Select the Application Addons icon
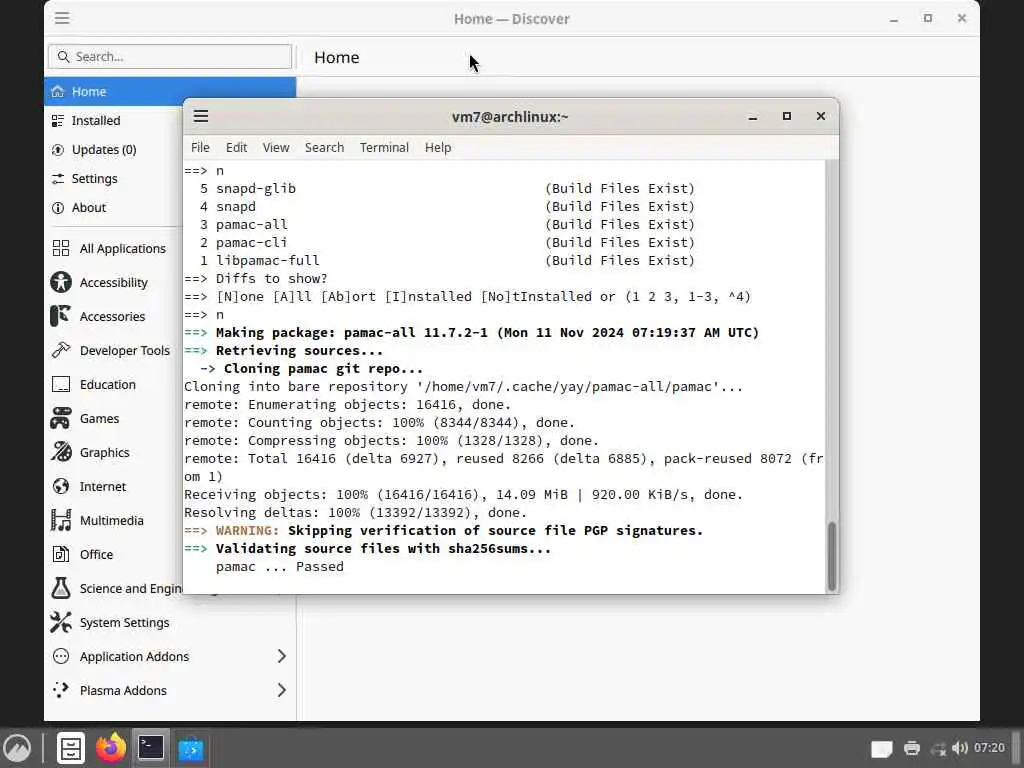Screen dimensions: 1024x768 pyautogui.click(x=61, y=656)
